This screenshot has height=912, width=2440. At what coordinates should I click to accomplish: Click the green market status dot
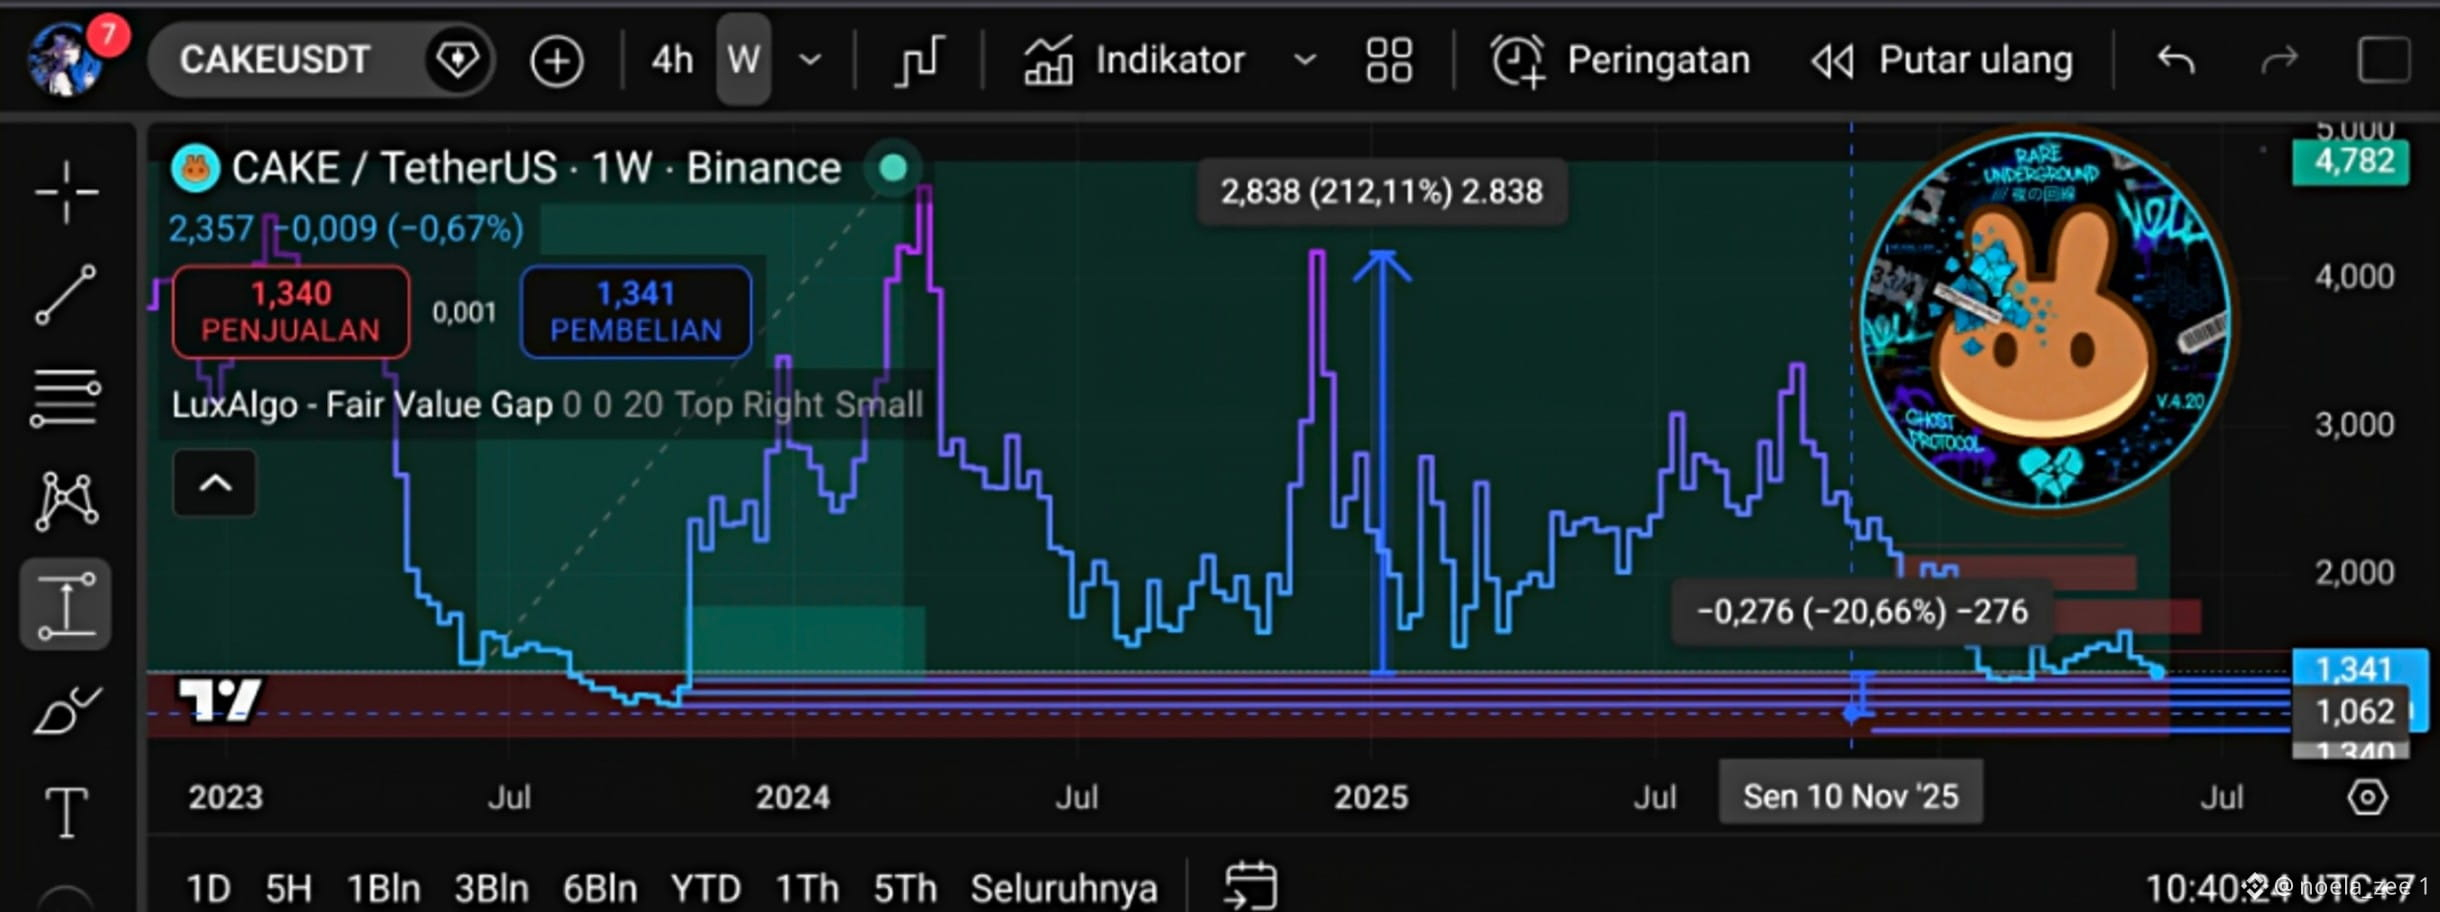[x=893, y=168]
